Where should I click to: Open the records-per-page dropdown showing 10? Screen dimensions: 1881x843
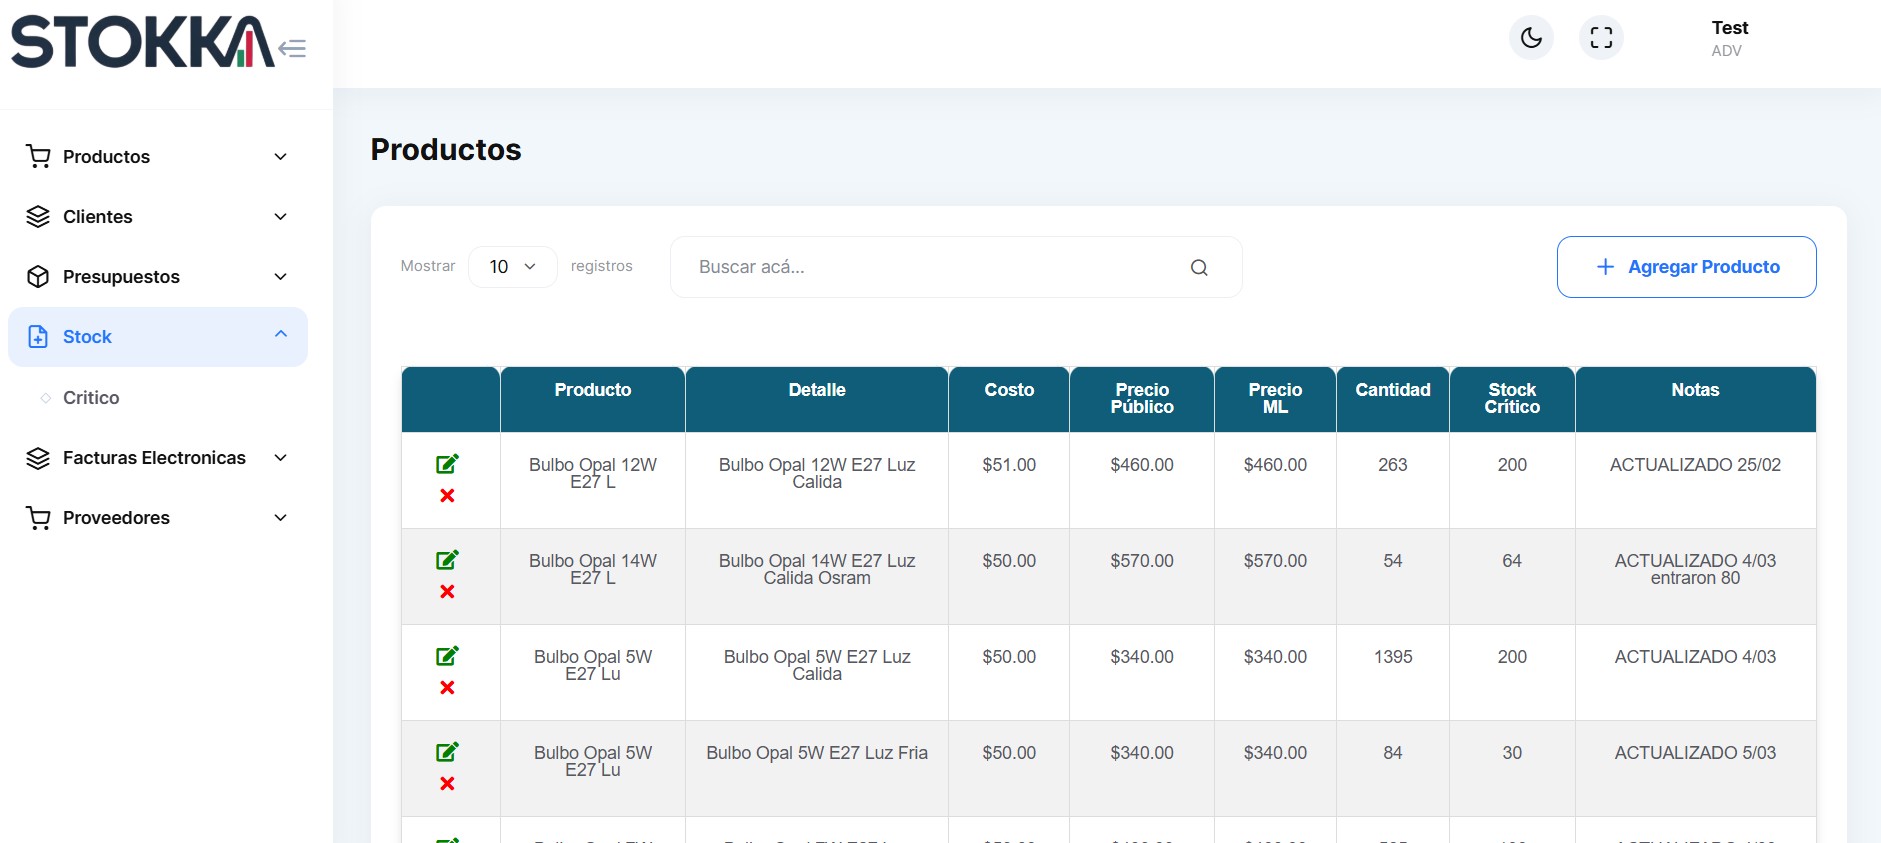(x=512, y=267)
